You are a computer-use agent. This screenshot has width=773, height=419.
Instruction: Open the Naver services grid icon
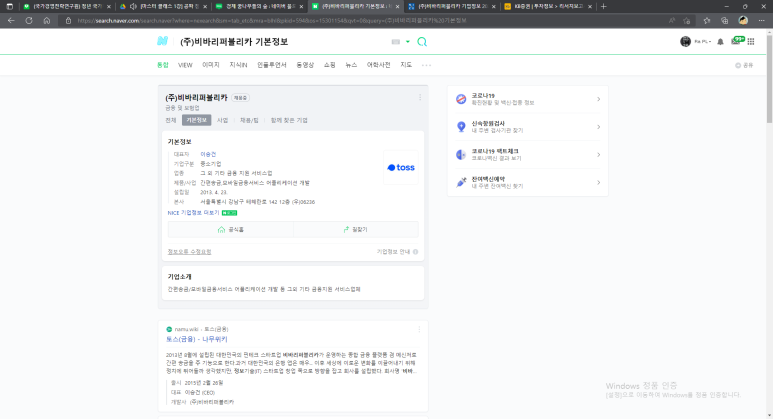pos(751,42)
